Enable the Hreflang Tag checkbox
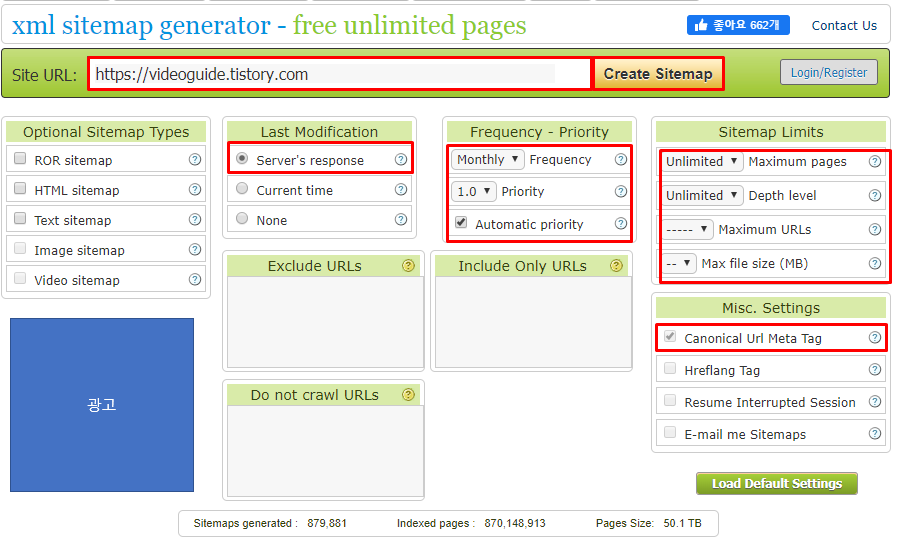The image size is (902, 549). pos(670,368)
